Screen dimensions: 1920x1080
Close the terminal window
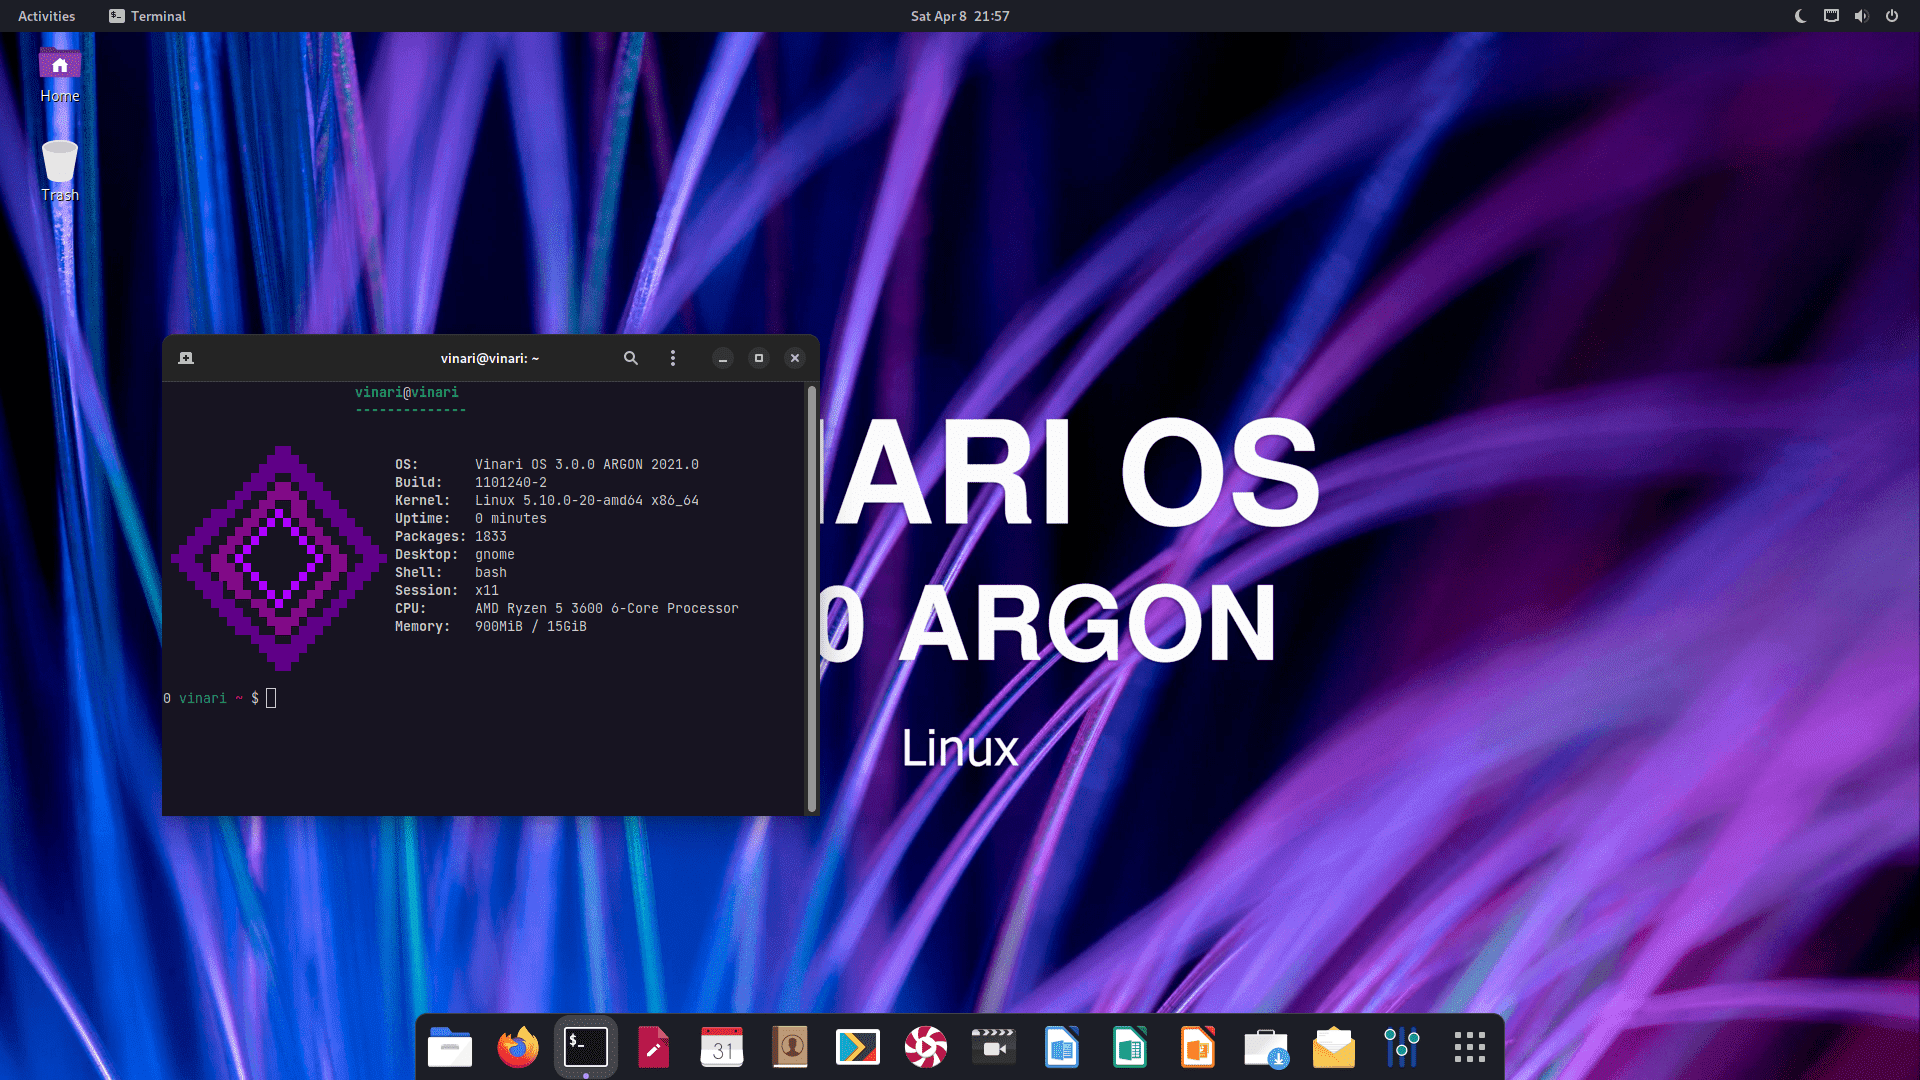[795, 358]
